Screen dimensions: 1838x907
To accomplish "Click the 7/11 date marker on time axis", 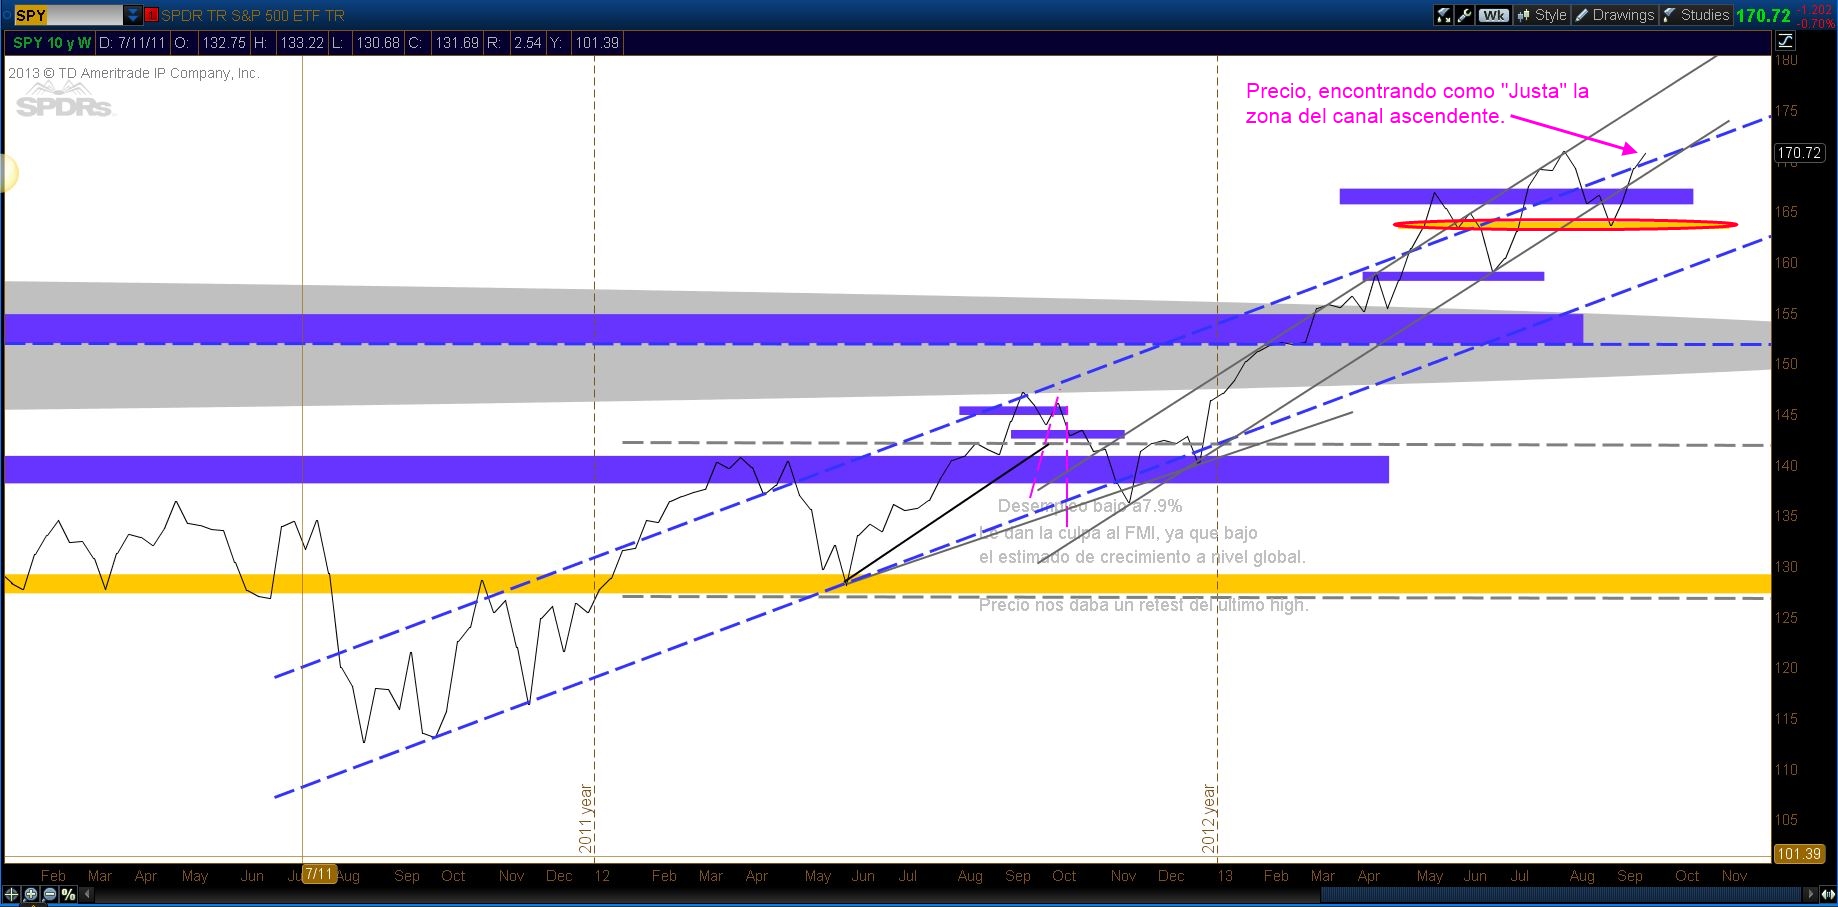I will 318,875.
